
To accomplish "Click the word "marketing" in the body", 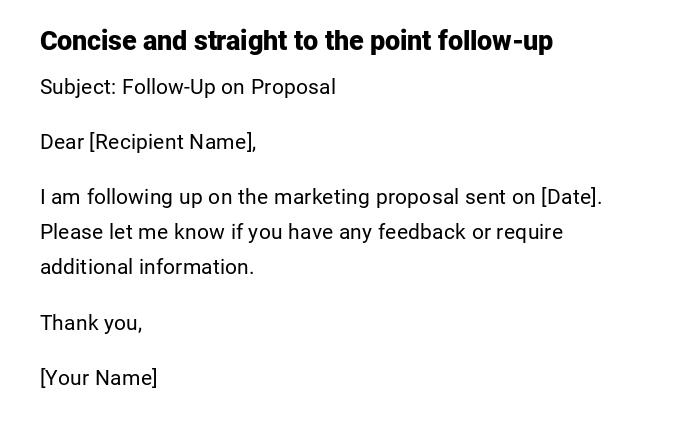I will [x=321, y=197].
